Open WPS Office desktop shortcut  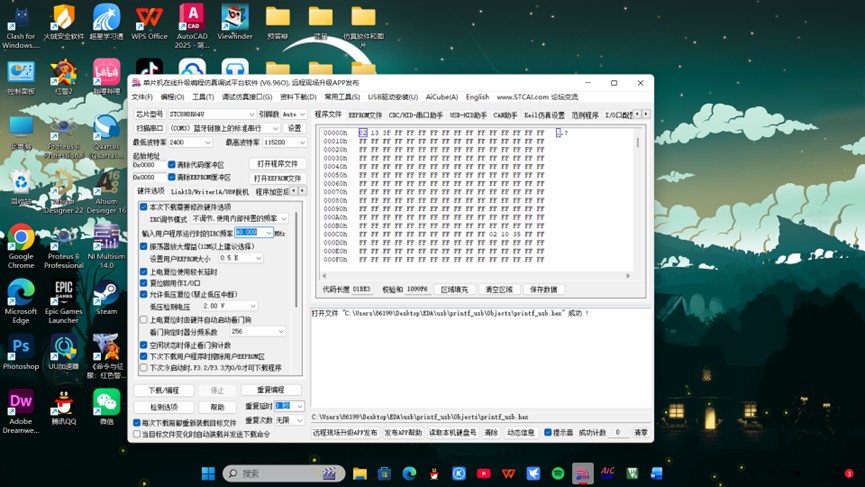pos(149,23)
